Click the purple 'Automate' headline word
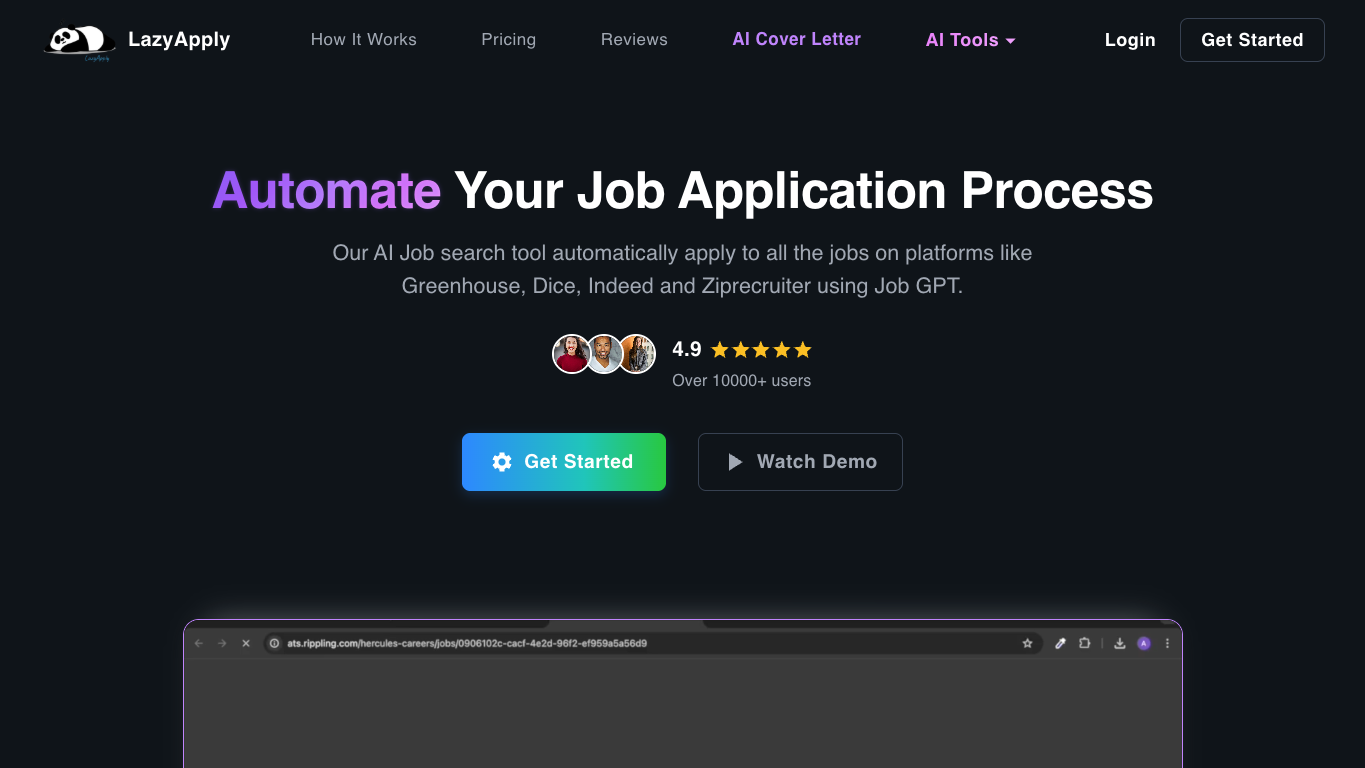This screenshot has width=1365, height=768. [x=327, y=190]
